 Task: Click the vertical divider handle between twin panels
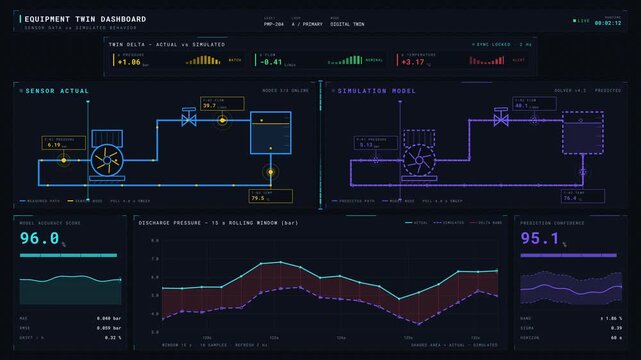320,145
